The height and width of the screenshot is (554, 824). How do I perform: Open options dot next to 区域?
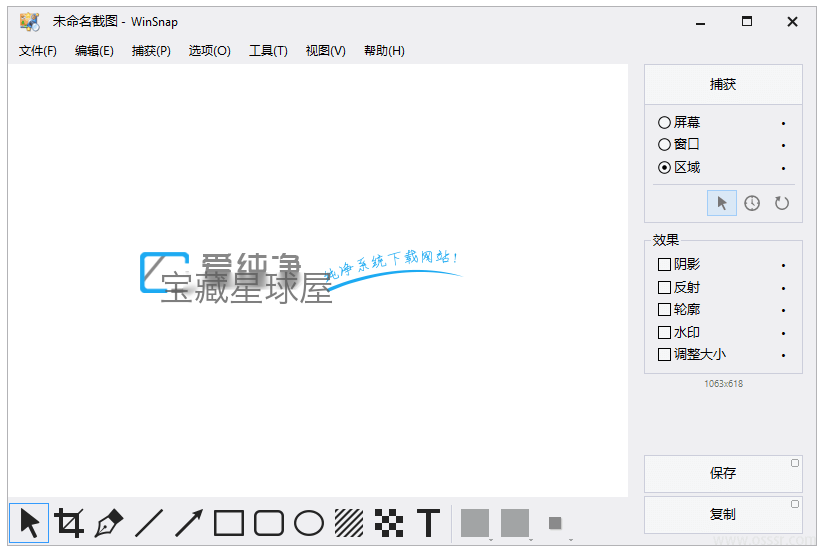[784, 168]
